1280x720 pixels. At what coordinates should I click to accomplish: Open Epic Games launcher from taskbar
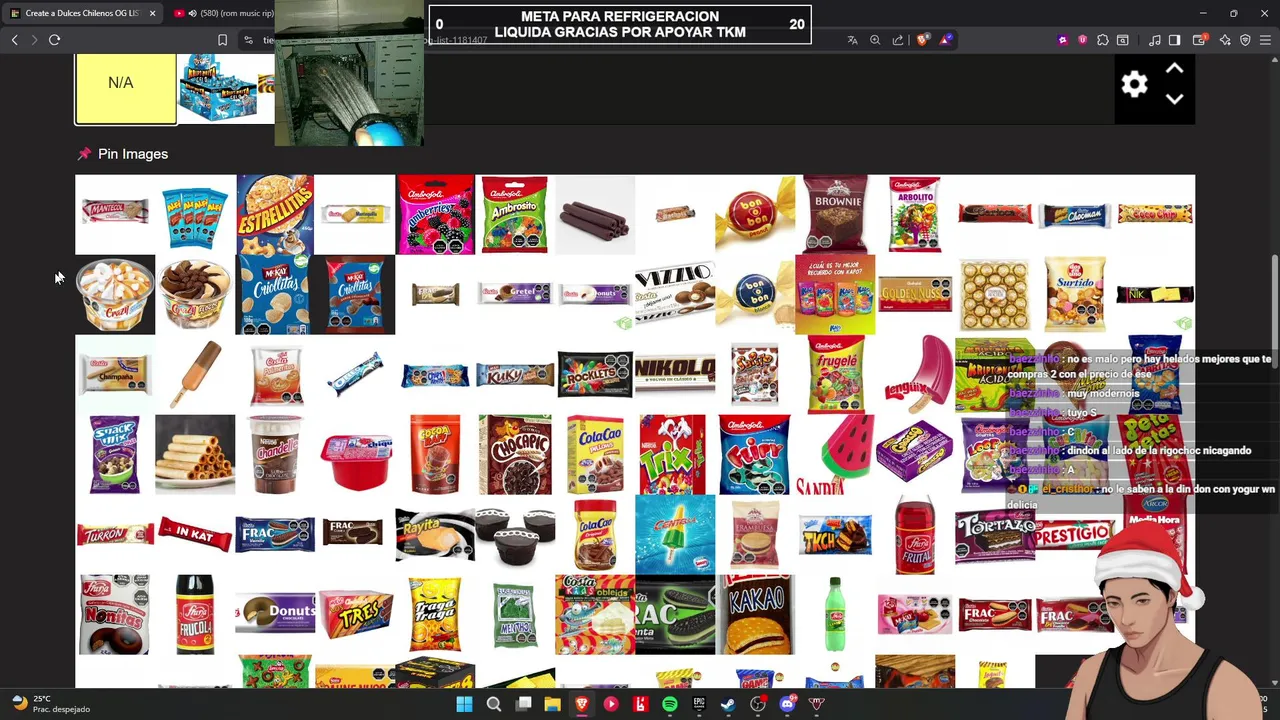click(699, 704)
